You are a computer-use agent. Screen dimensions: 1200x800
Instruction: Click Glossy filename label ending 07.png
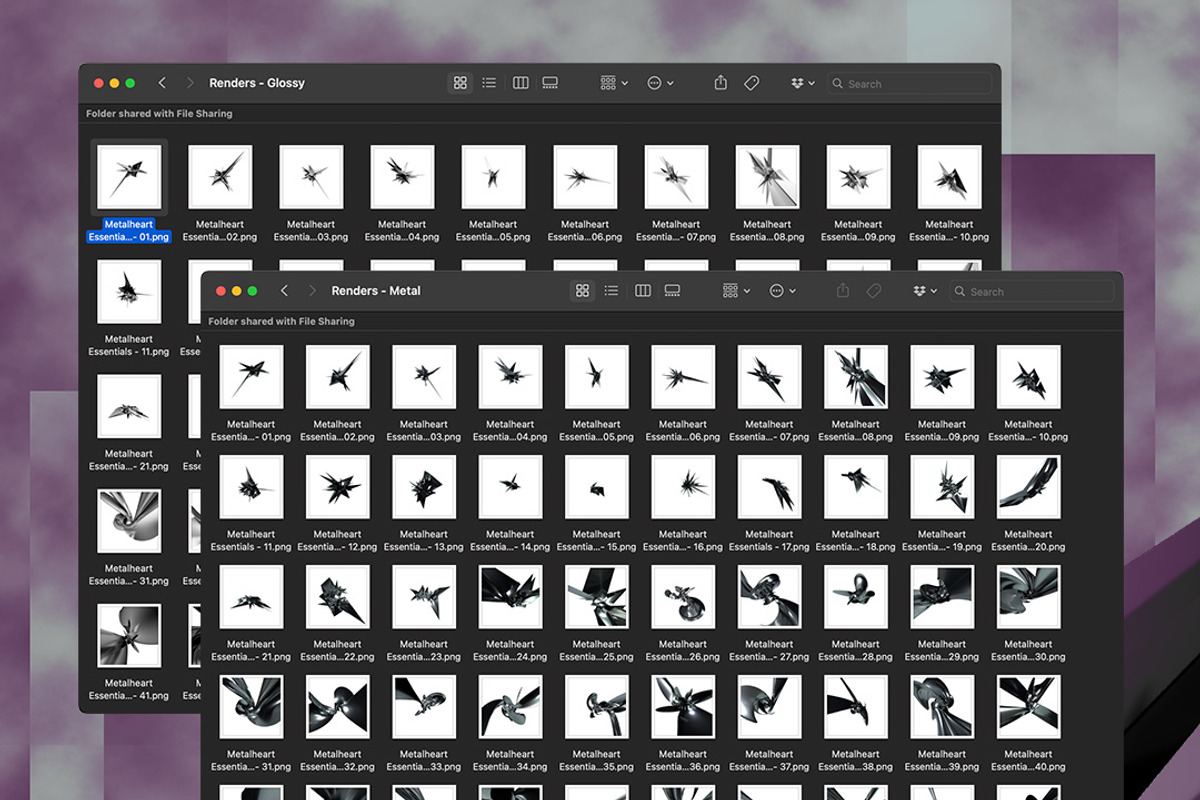point(676,231)
